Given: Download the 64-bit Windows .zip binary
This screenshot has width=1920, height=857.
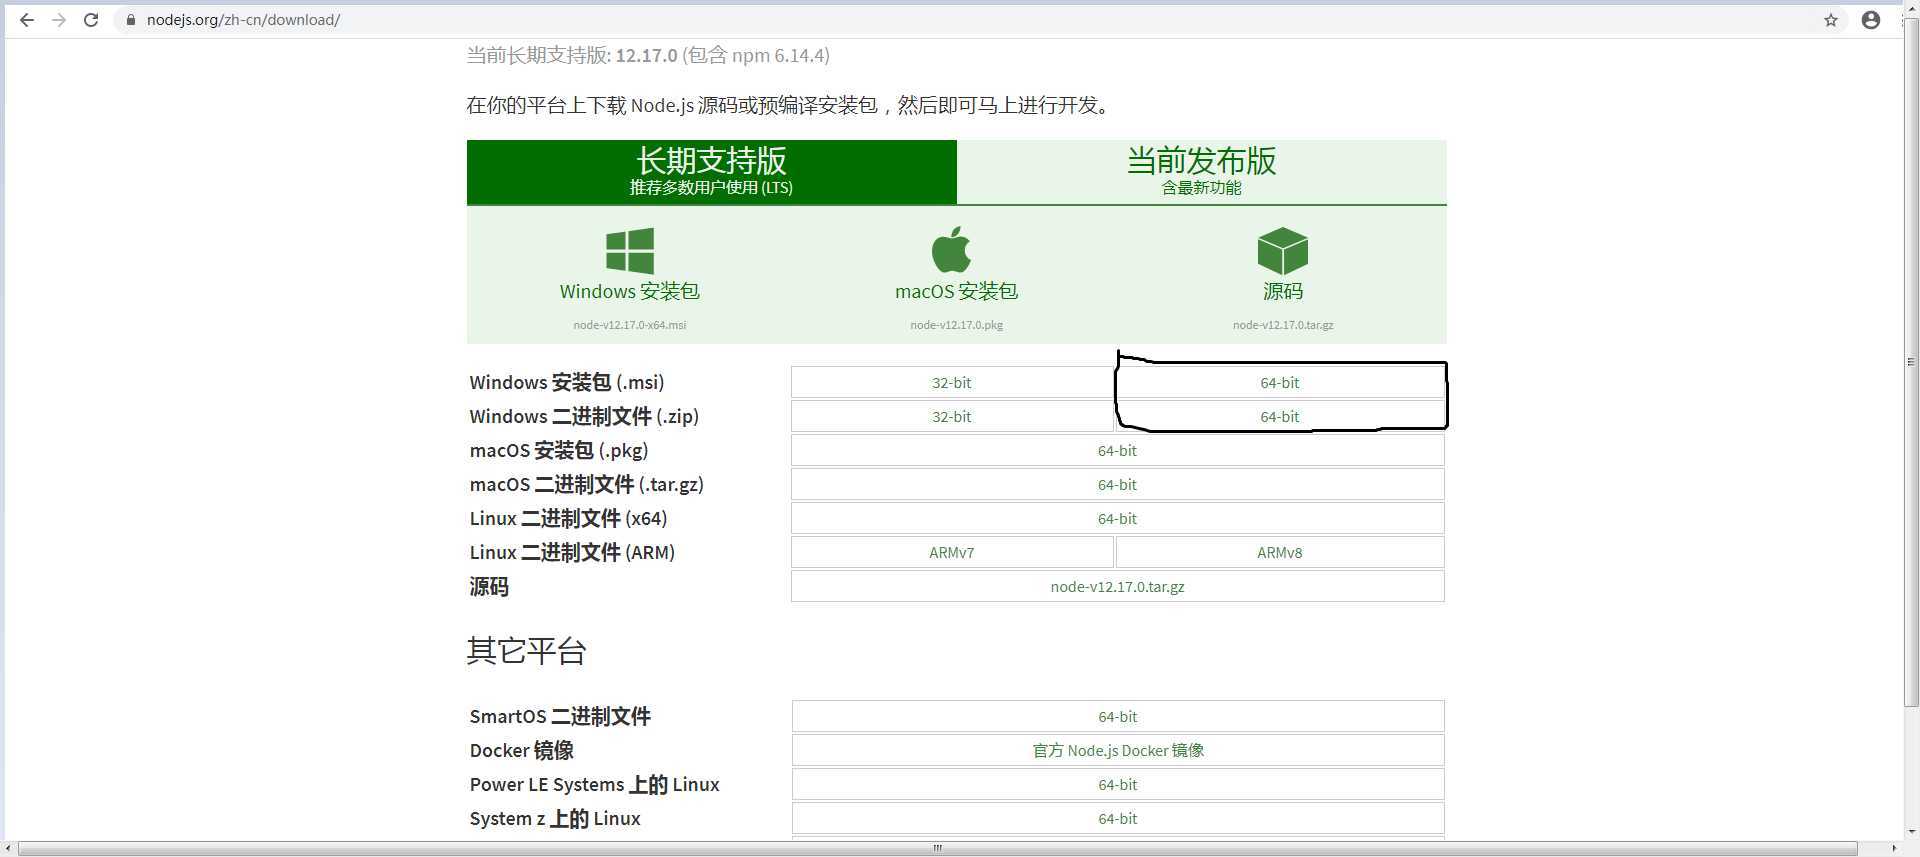Looking at the screenshot, I should tap(1280, 417).
